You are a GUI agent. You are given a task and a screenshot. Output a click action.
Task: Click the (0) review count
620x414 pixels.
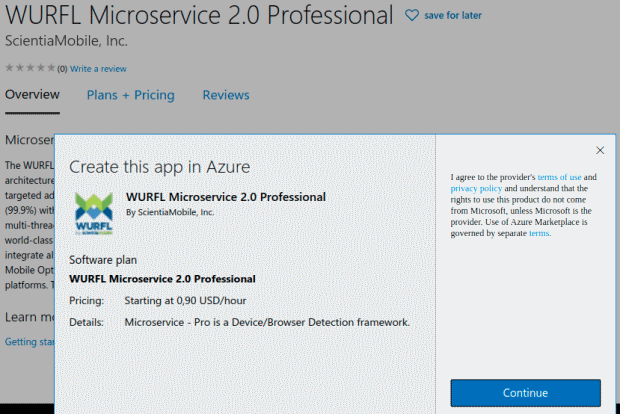click(62, 69)
